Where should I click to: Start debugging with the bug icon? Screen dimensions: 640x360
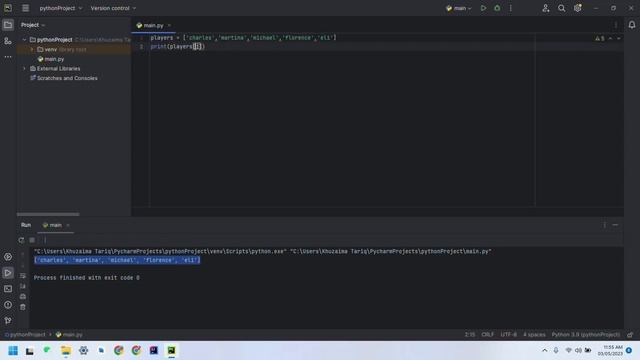(x=497, y=8)
